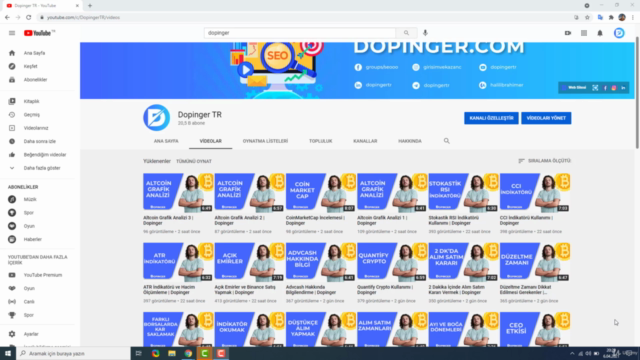This screenshot has height=360, width=640.
Task: Switch to Ana Sayfa channel tab
Action: tap(166, 141)
